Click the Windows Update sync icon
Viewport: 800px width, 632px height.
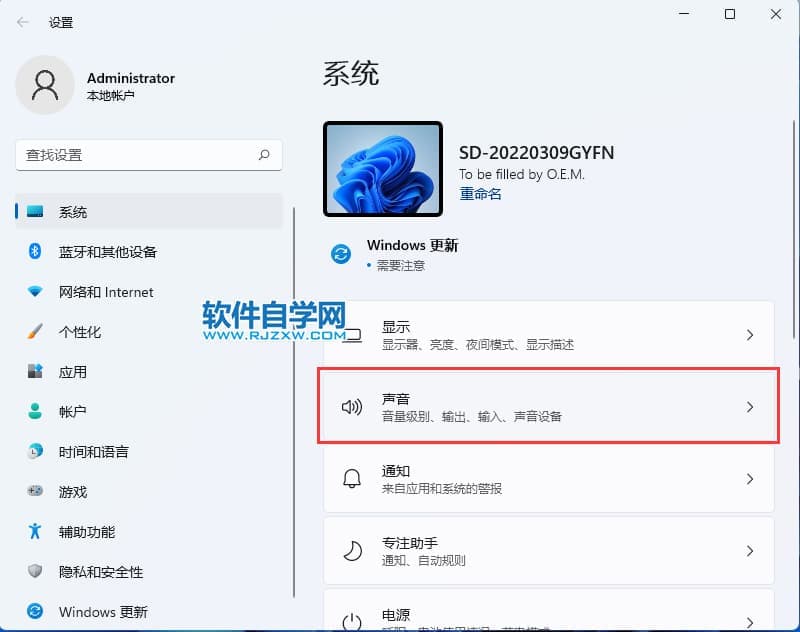coord(341,254)
